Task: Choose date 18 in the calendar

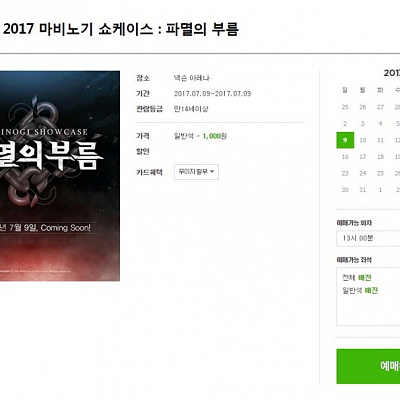Action: click(x=380, y=157)
